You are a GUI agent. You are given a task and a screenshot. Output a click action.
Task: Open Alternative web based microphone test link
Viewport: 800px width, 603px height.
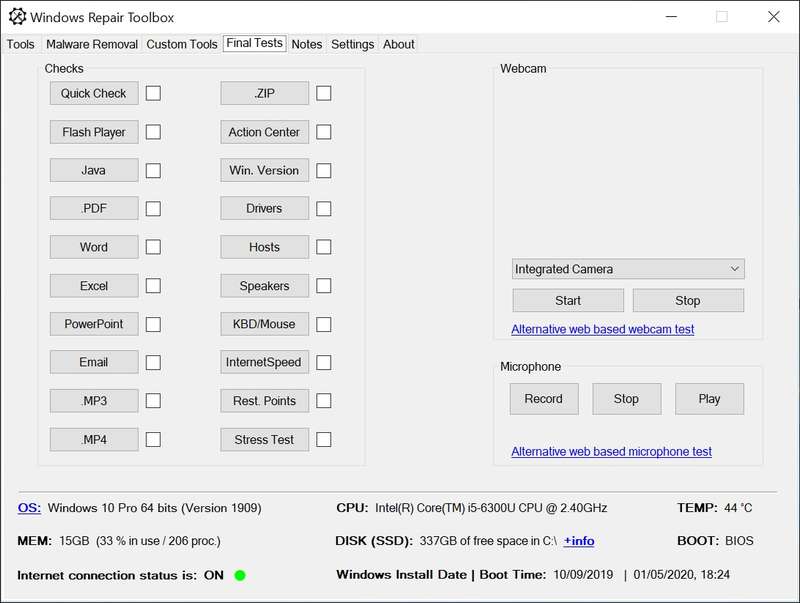611,452
